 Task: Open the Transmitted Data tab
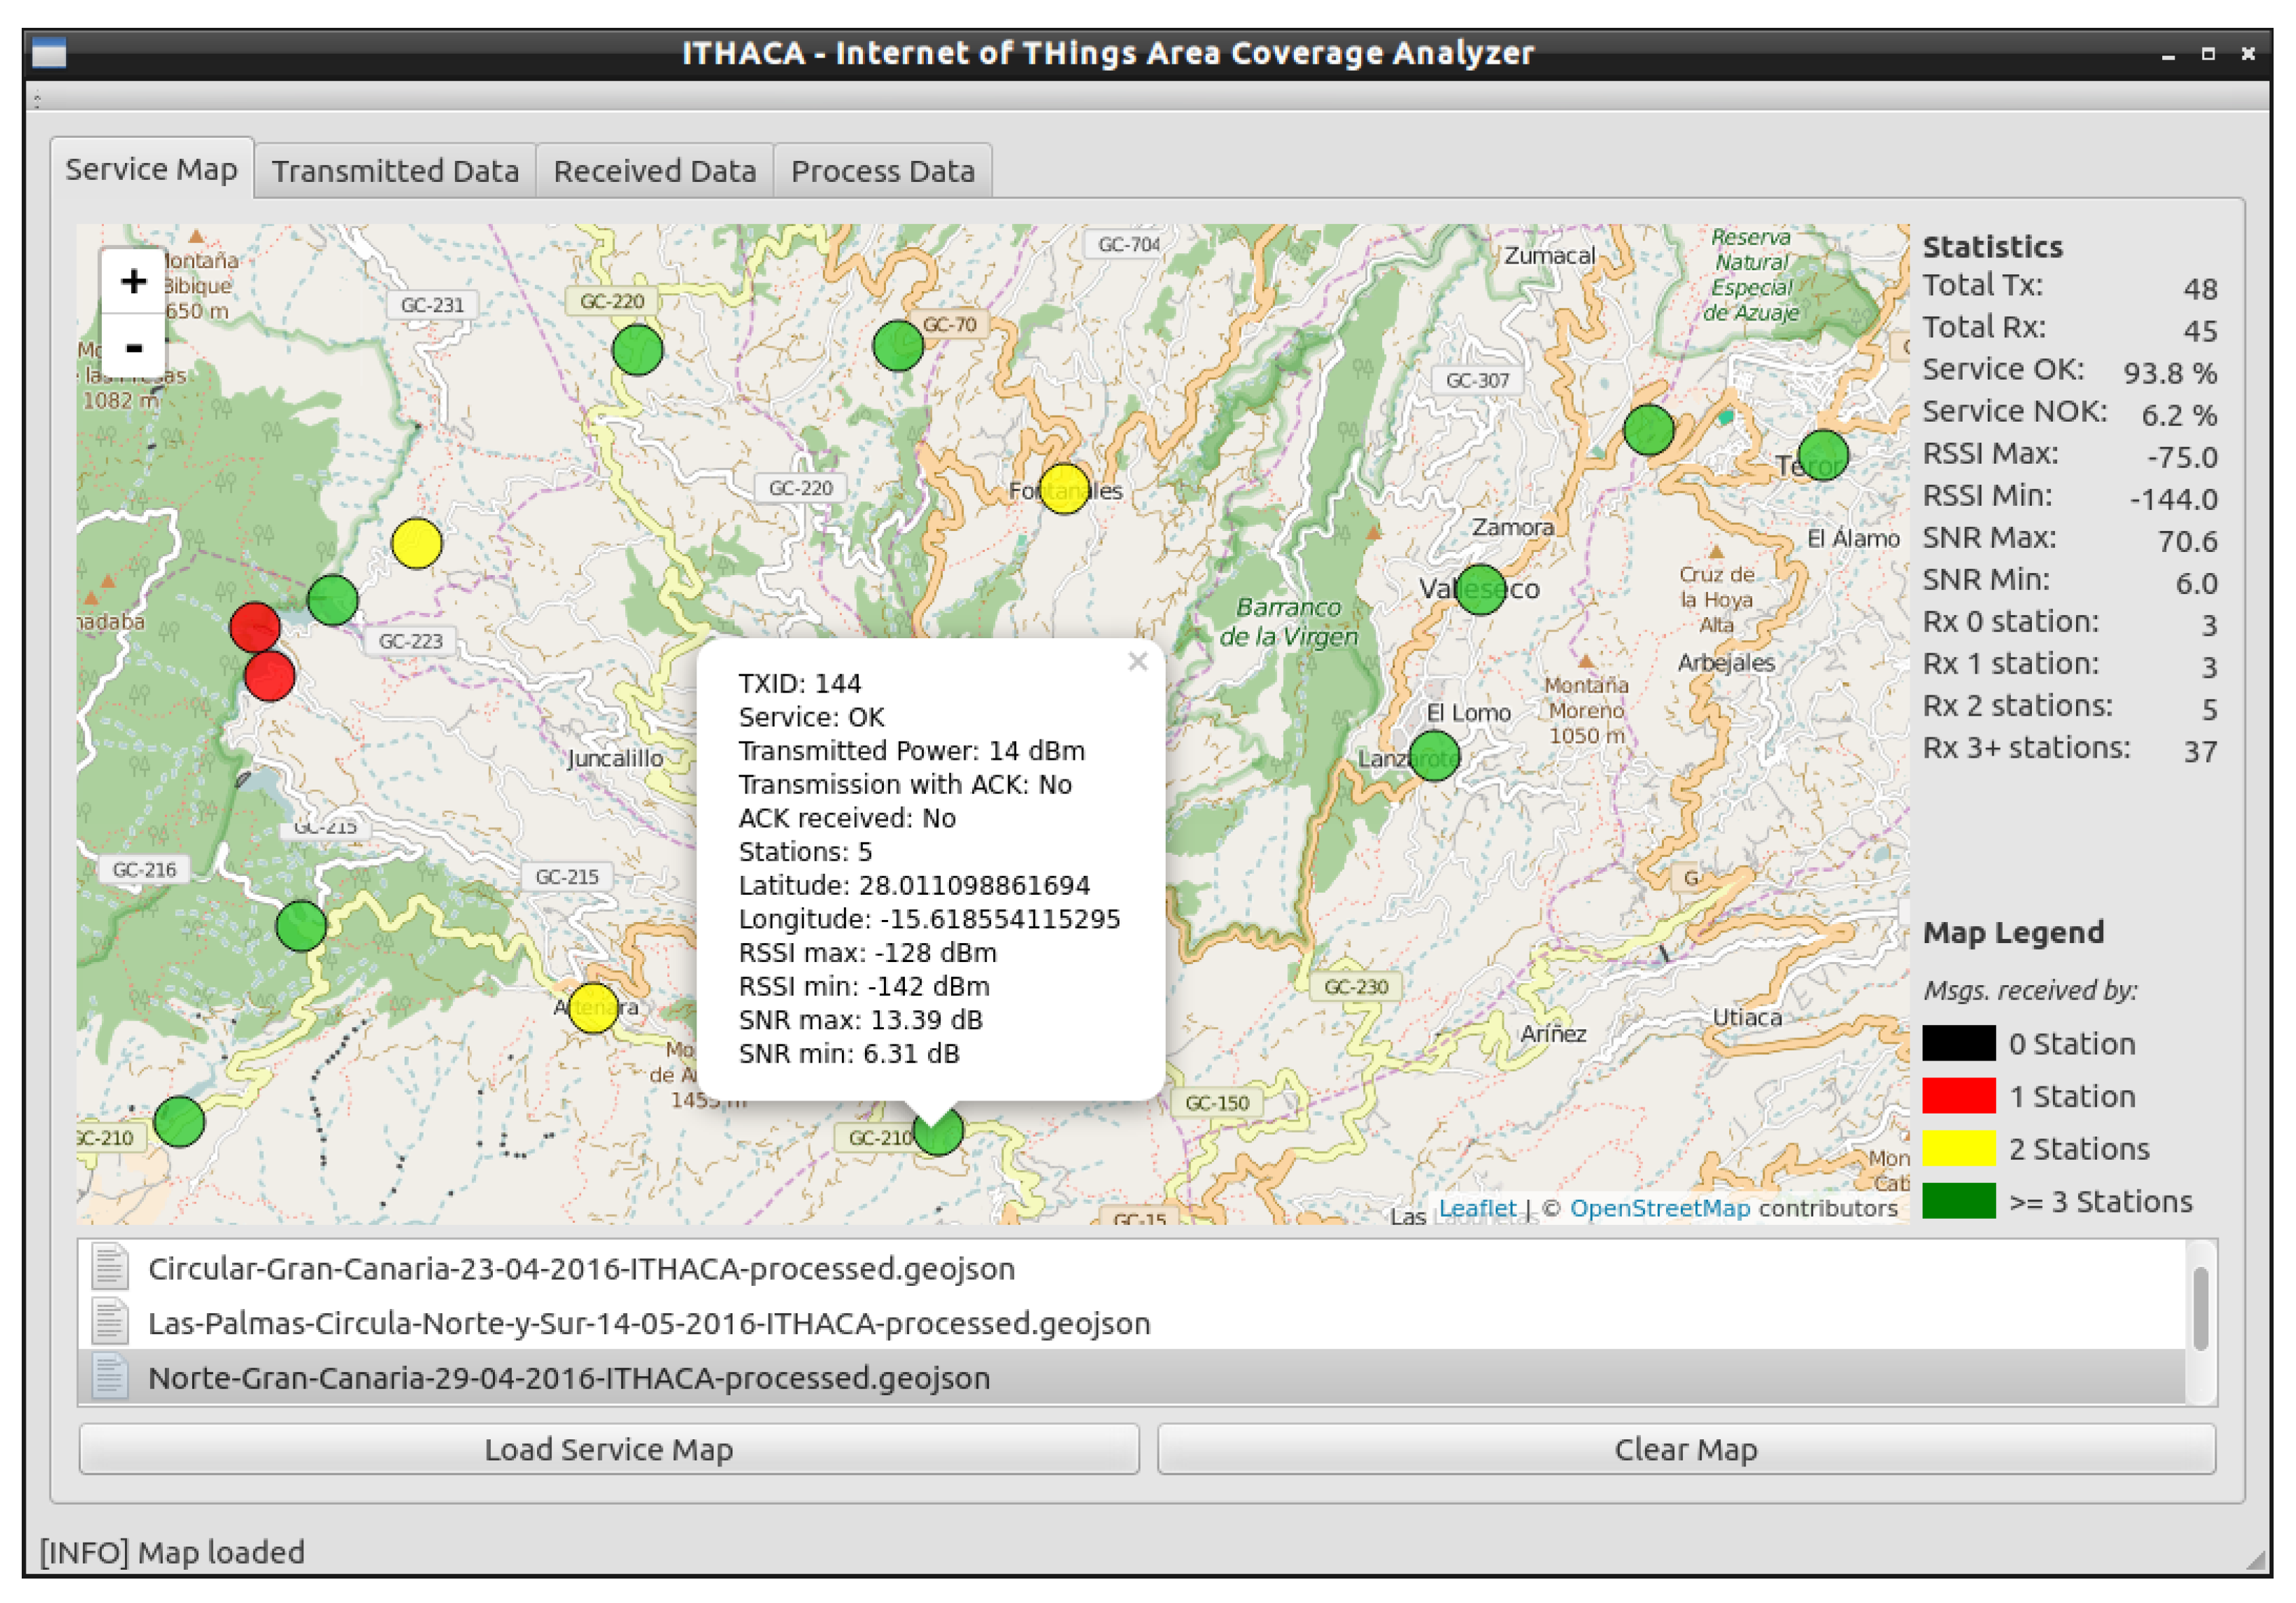(395, 171)
